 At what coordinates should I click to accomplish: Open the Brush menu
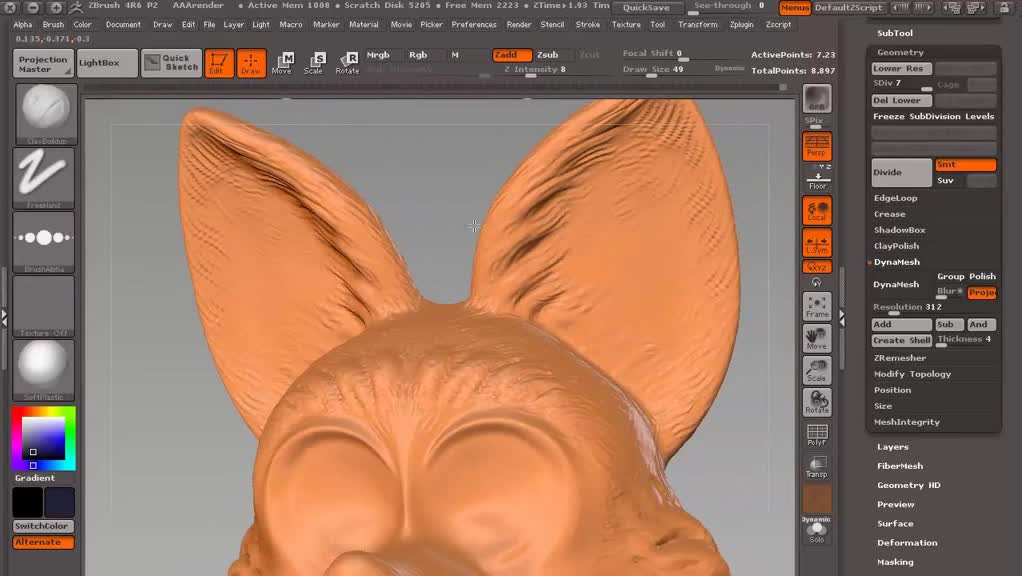pos(53,25)
